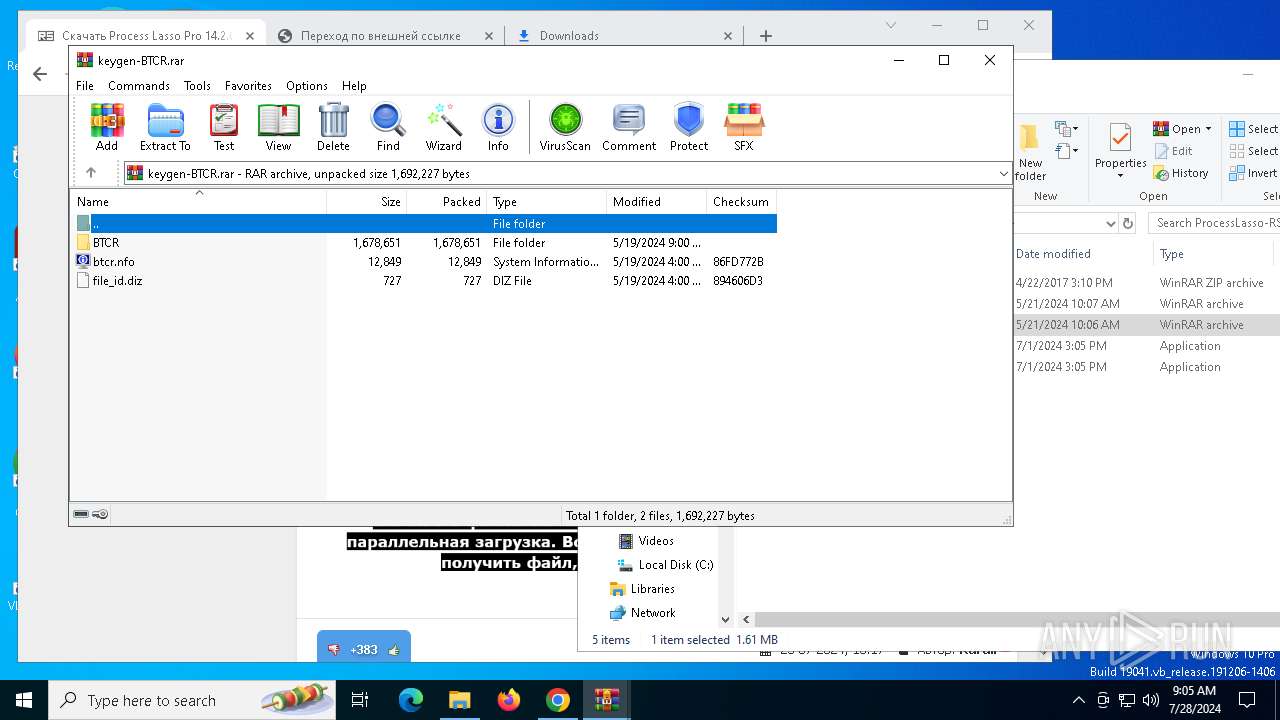Open File Explorer from the taskbar
1280x720 pixels.
[x=459, y=700]
